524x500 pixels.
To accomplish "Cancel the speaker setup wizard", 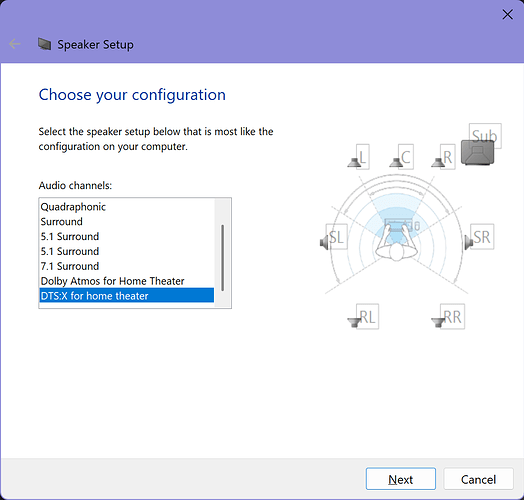I will click(478, 479).
